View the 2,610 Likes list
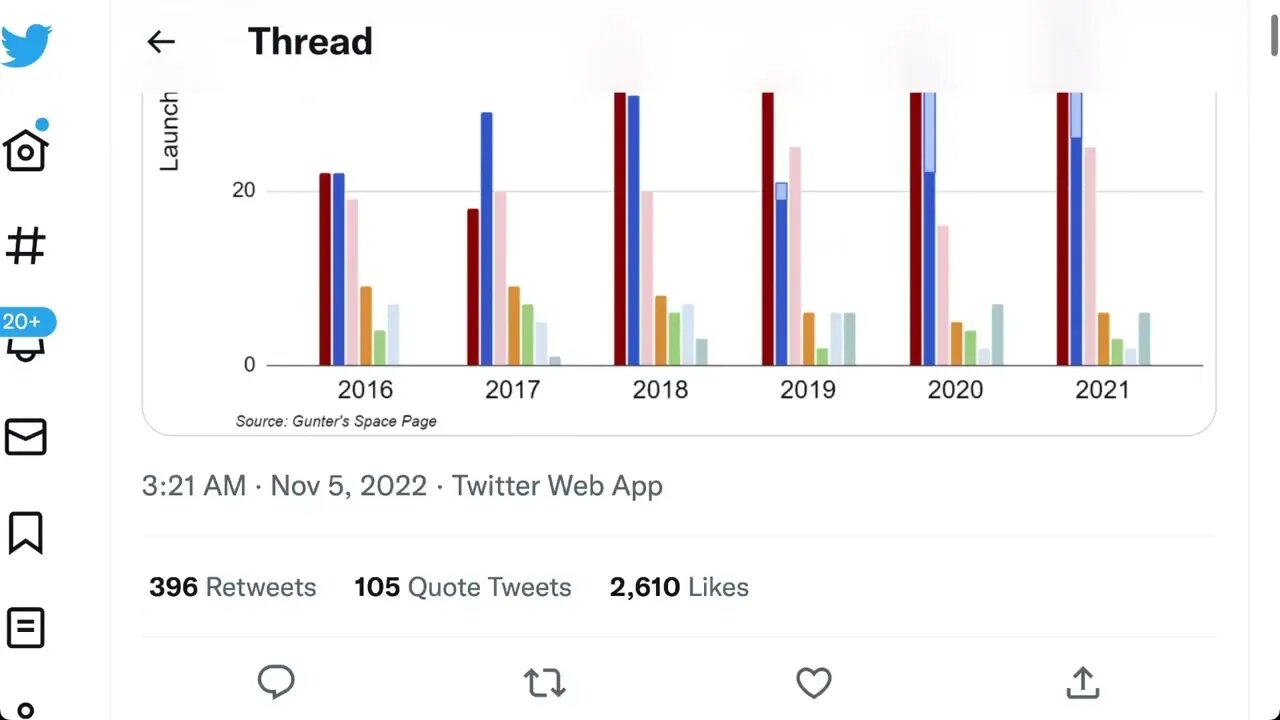This screenshot has width=1280, height=720. coord(679,587)
